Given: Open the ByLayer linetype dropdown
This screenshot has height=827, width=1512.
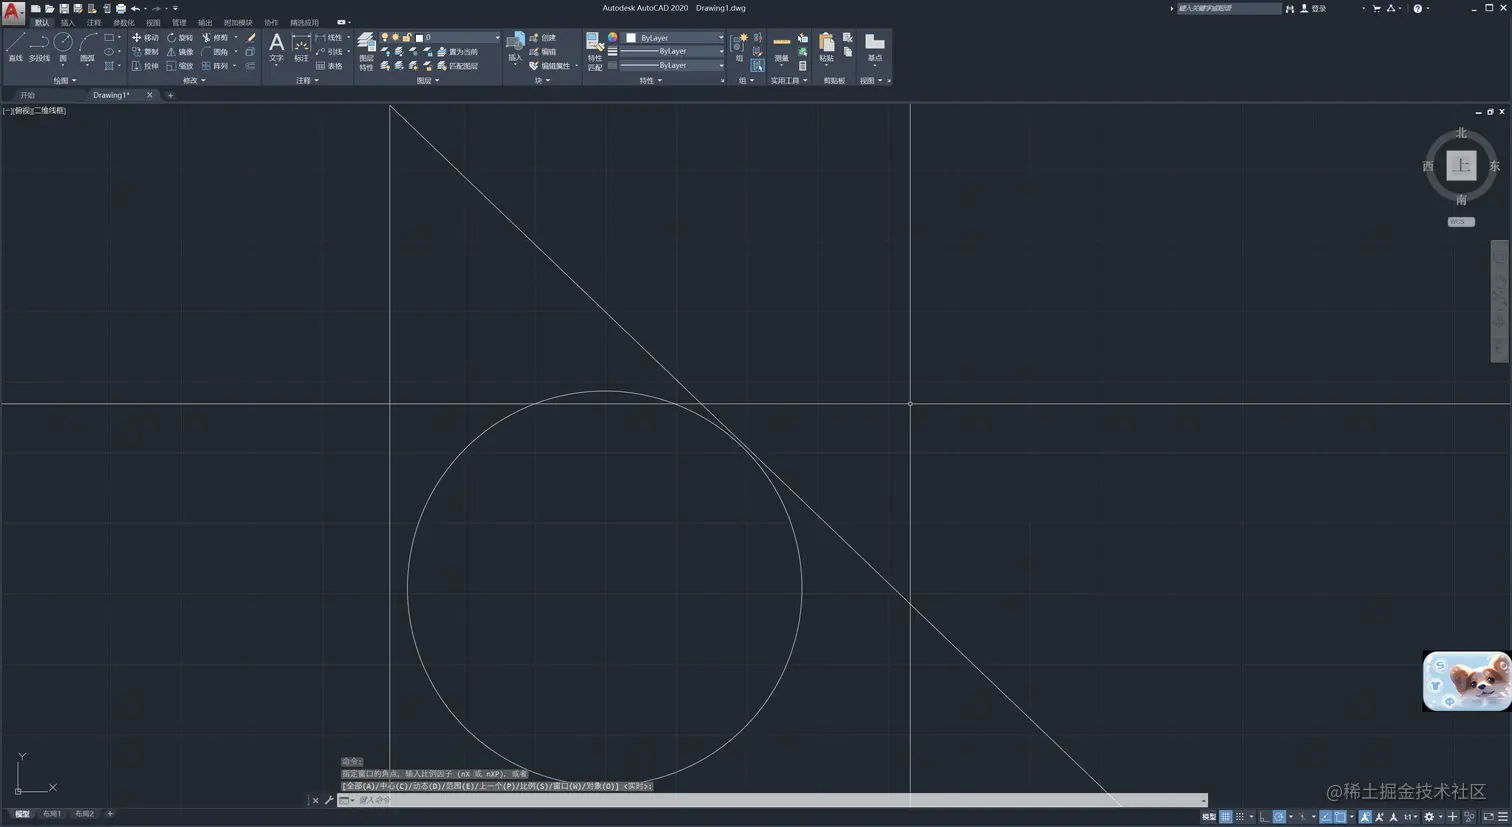Looking at the screenshot, I should 673,65.
